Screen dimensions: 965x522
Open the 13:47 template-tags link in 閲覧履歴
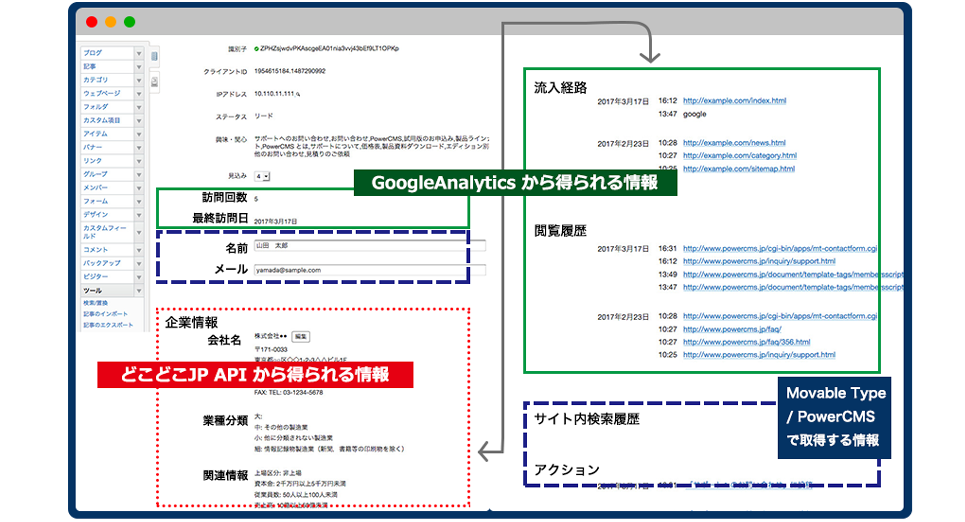pos(793,287)
